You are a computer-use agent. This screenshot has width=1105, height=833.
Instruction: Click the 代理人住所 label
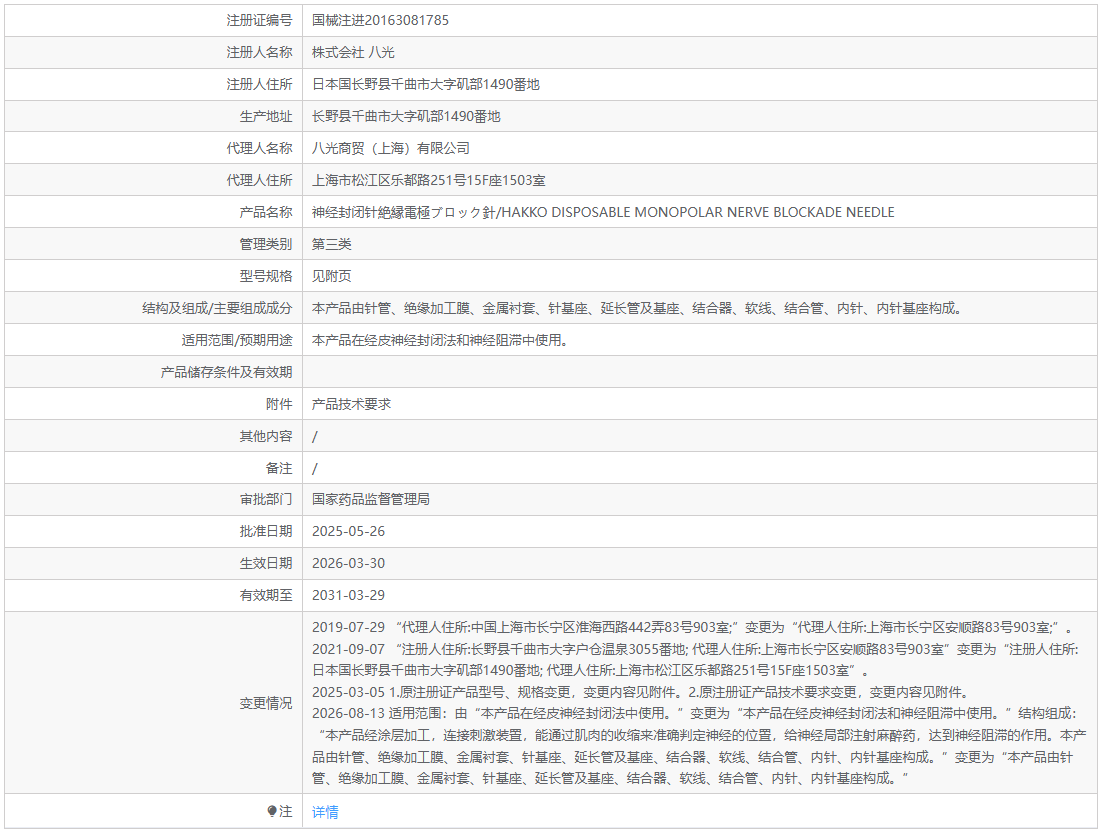click(x=259, y=180)
